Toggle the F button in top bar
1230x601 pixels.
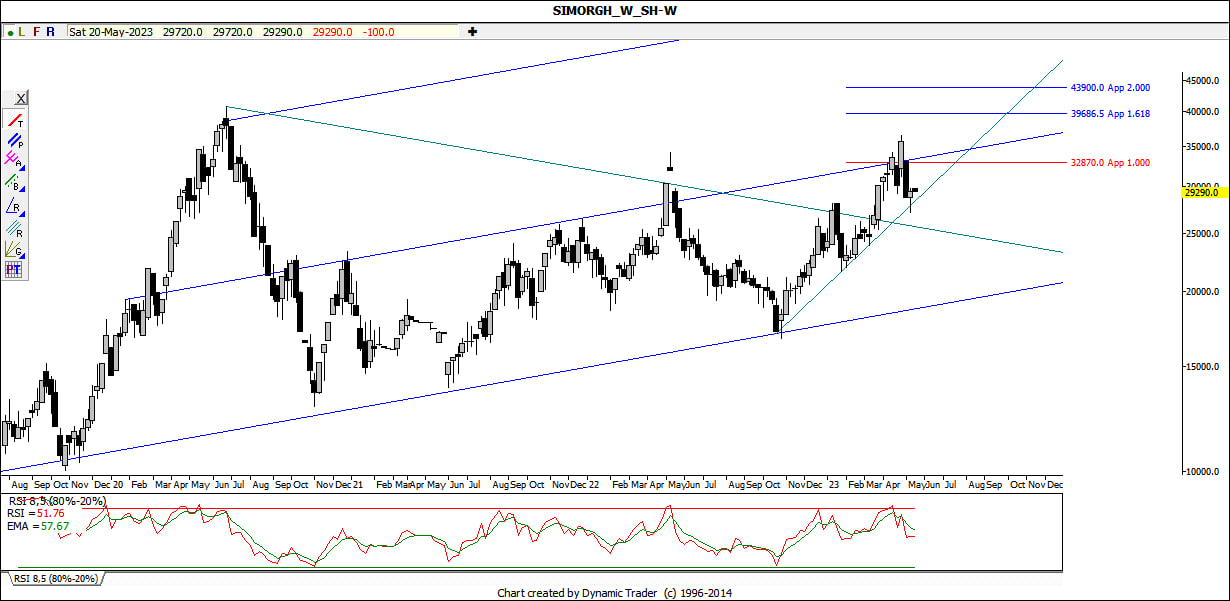tap(37, 32)
